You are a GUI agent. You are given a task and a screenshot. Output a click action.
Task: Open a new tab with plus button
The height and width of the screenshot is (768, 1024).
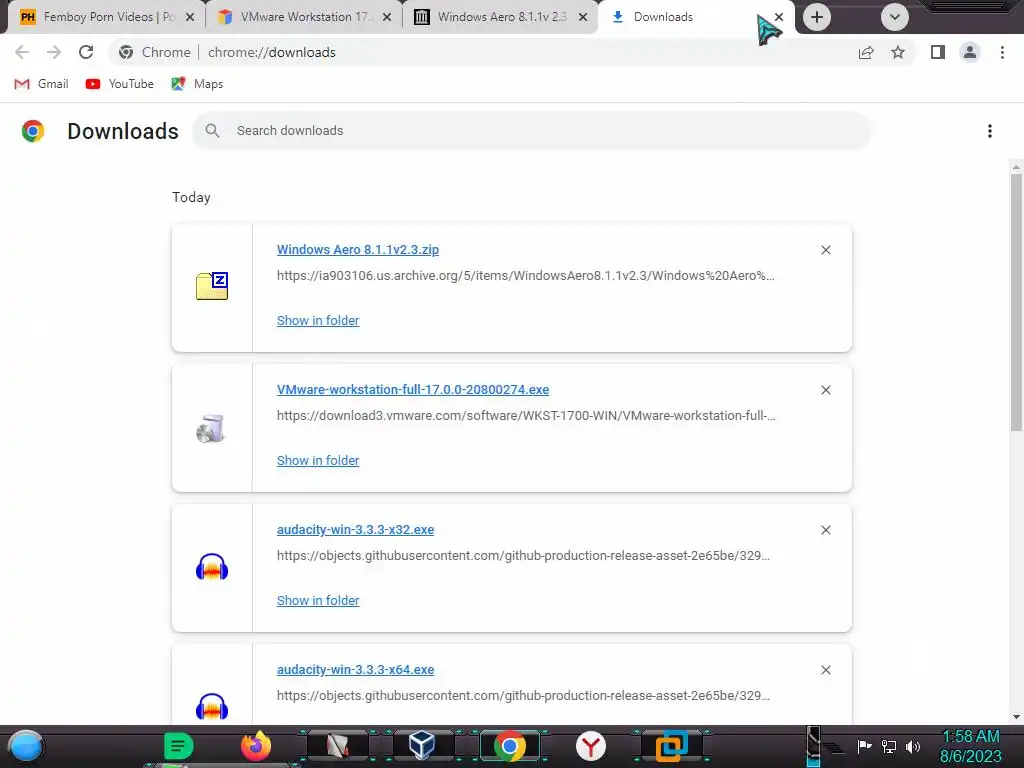pos(816,17)
